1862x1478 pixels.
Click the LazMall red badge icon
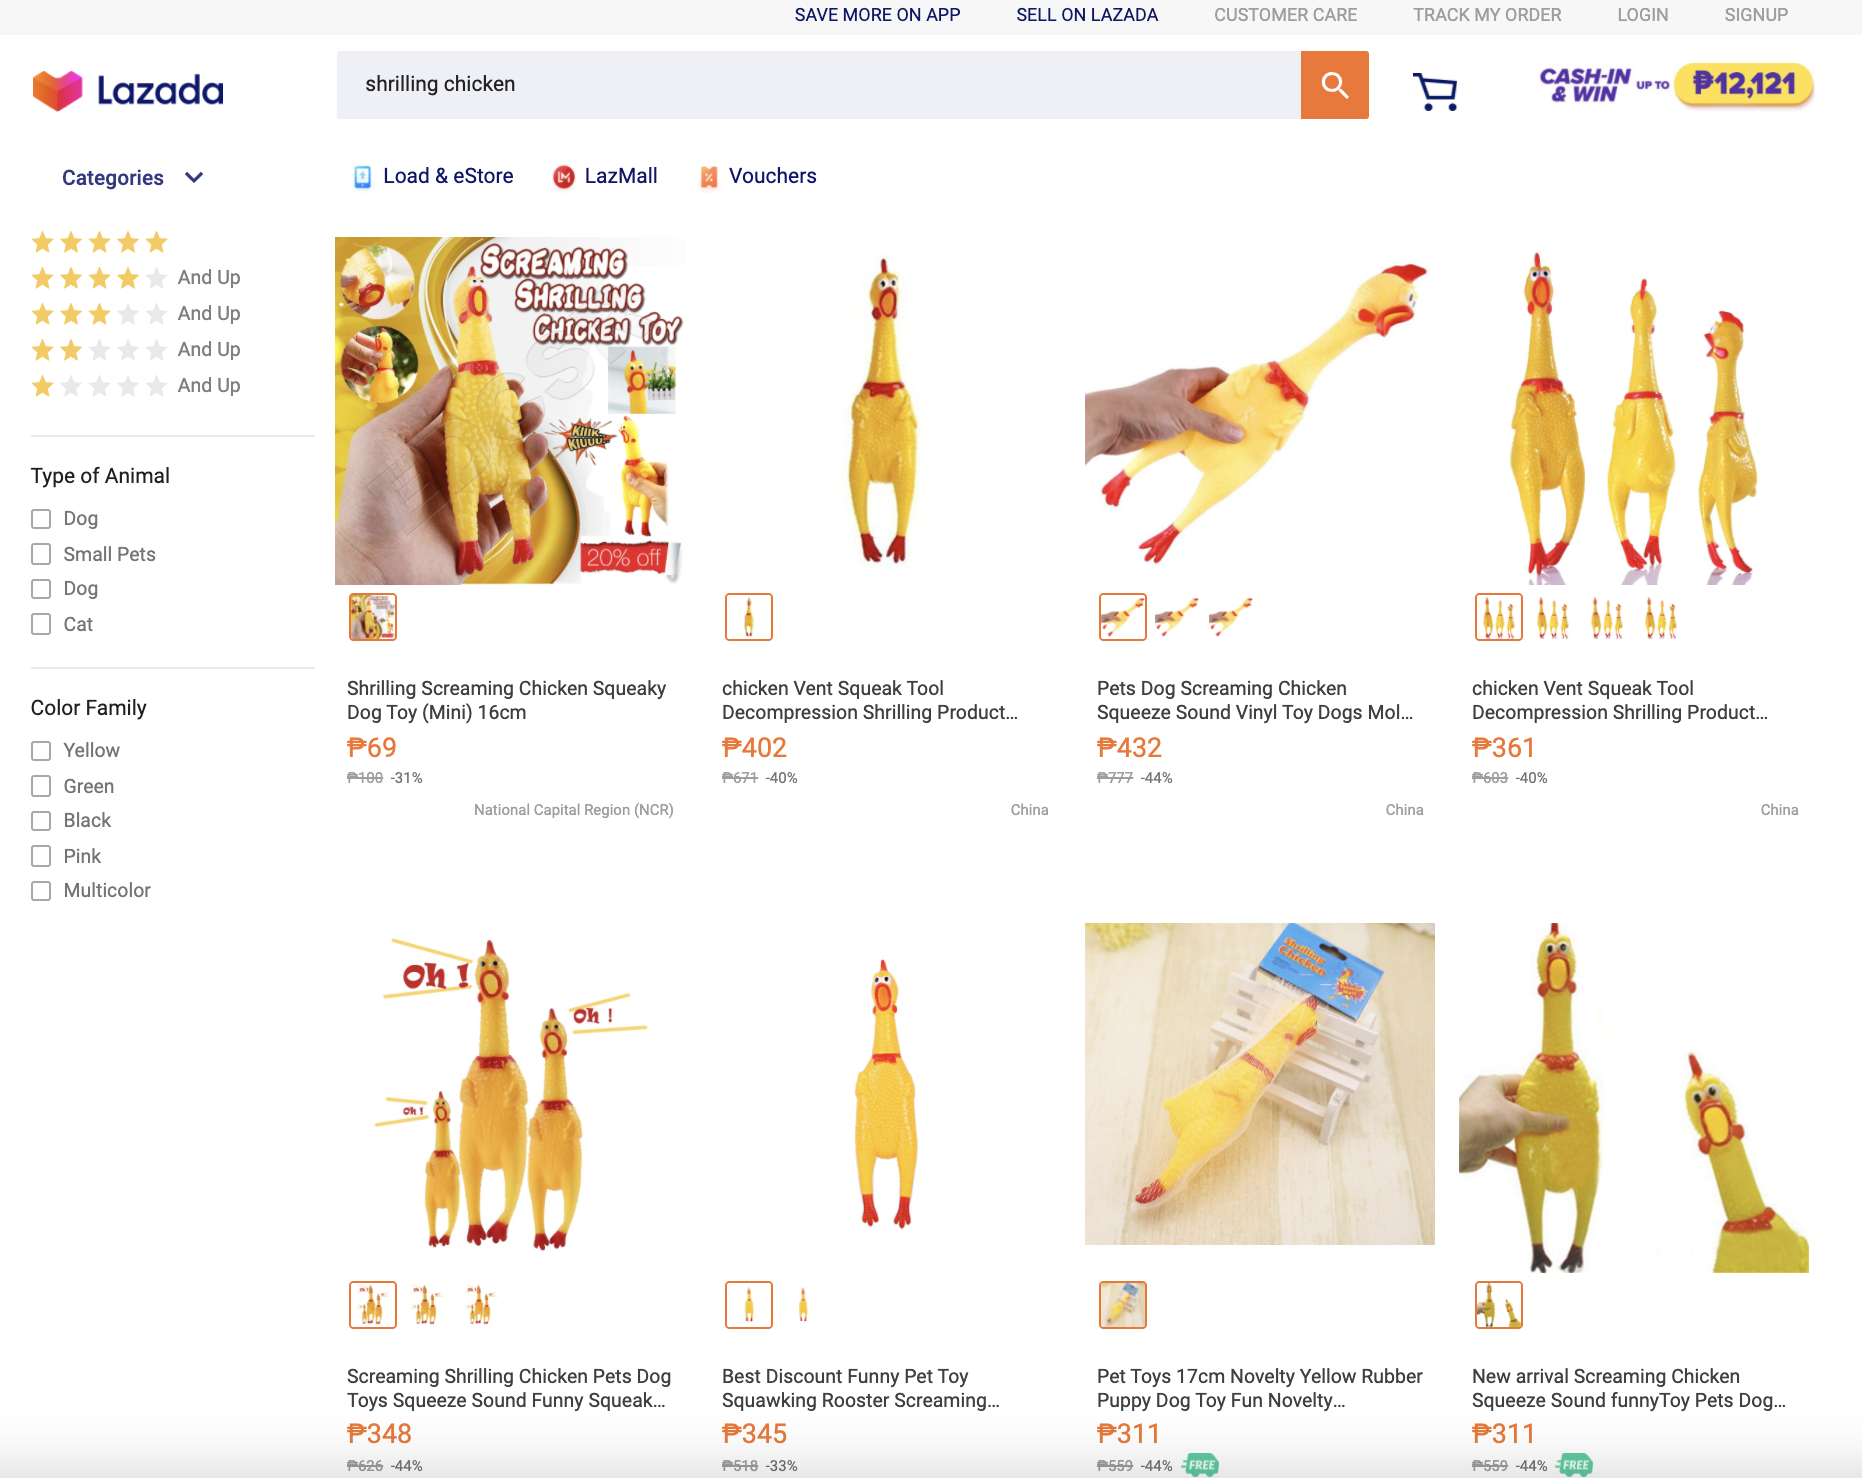pyautogui.click(x=564, y=177)
